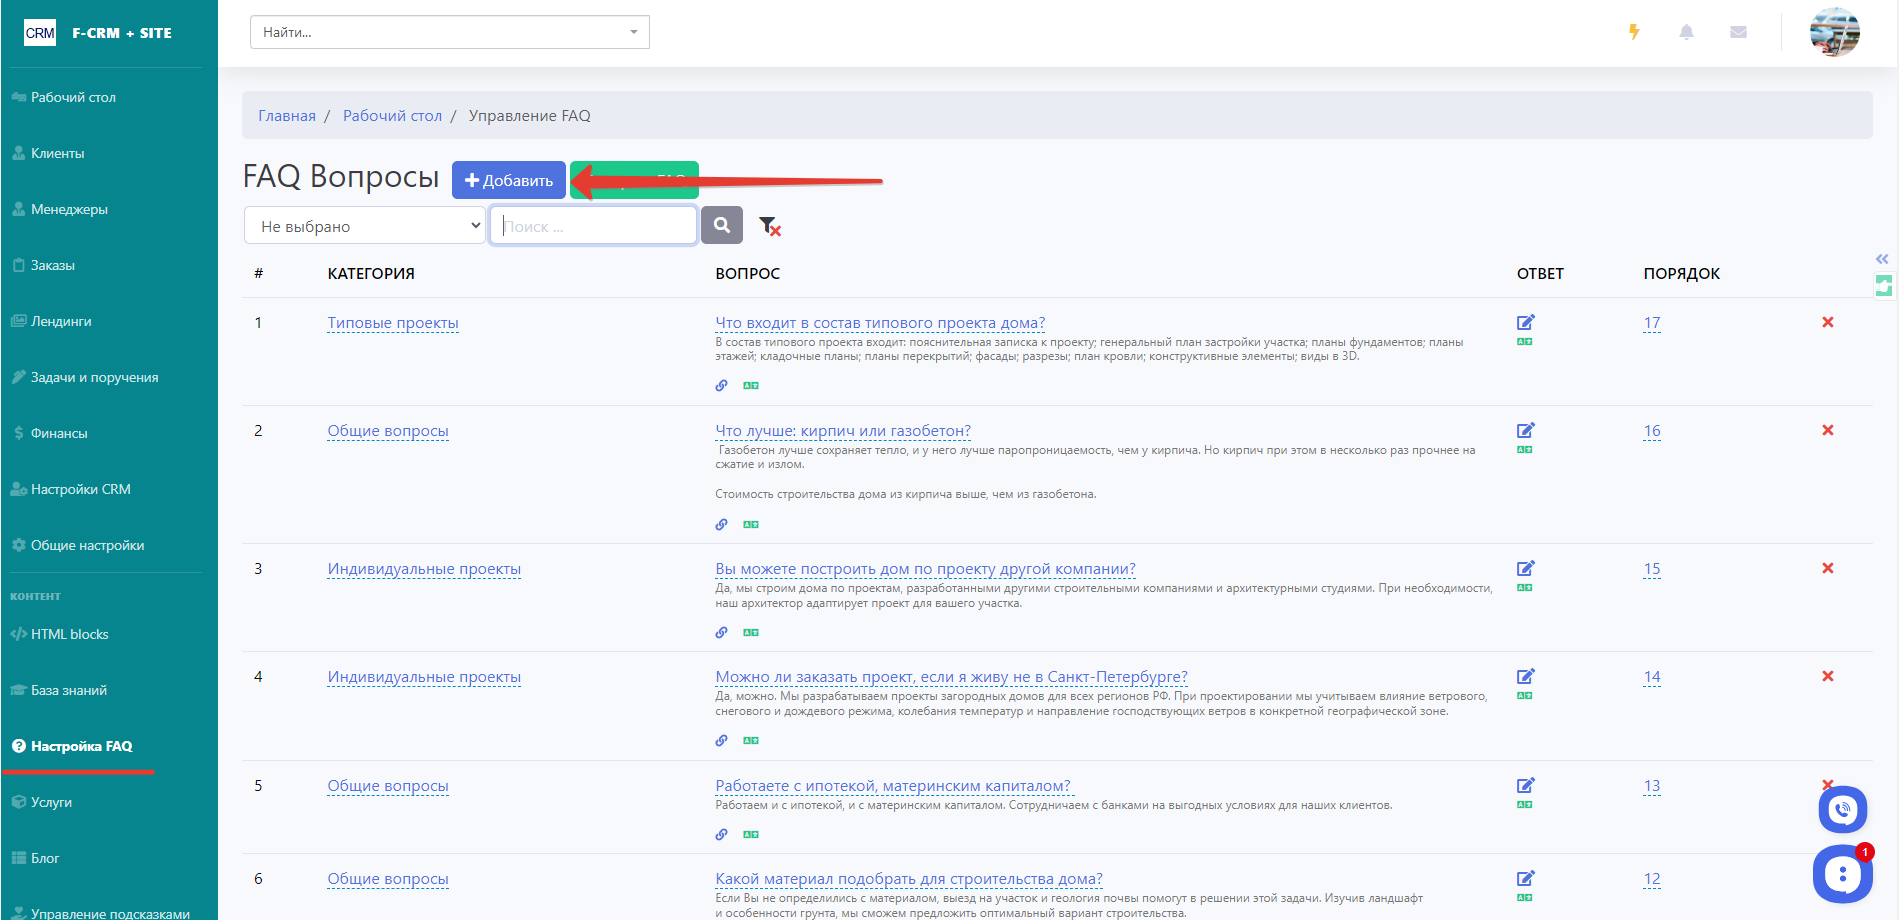The width and height of the screenshot is (1899, 920).
Task: Open the phone callback widget
Action: coord(1842,810)
